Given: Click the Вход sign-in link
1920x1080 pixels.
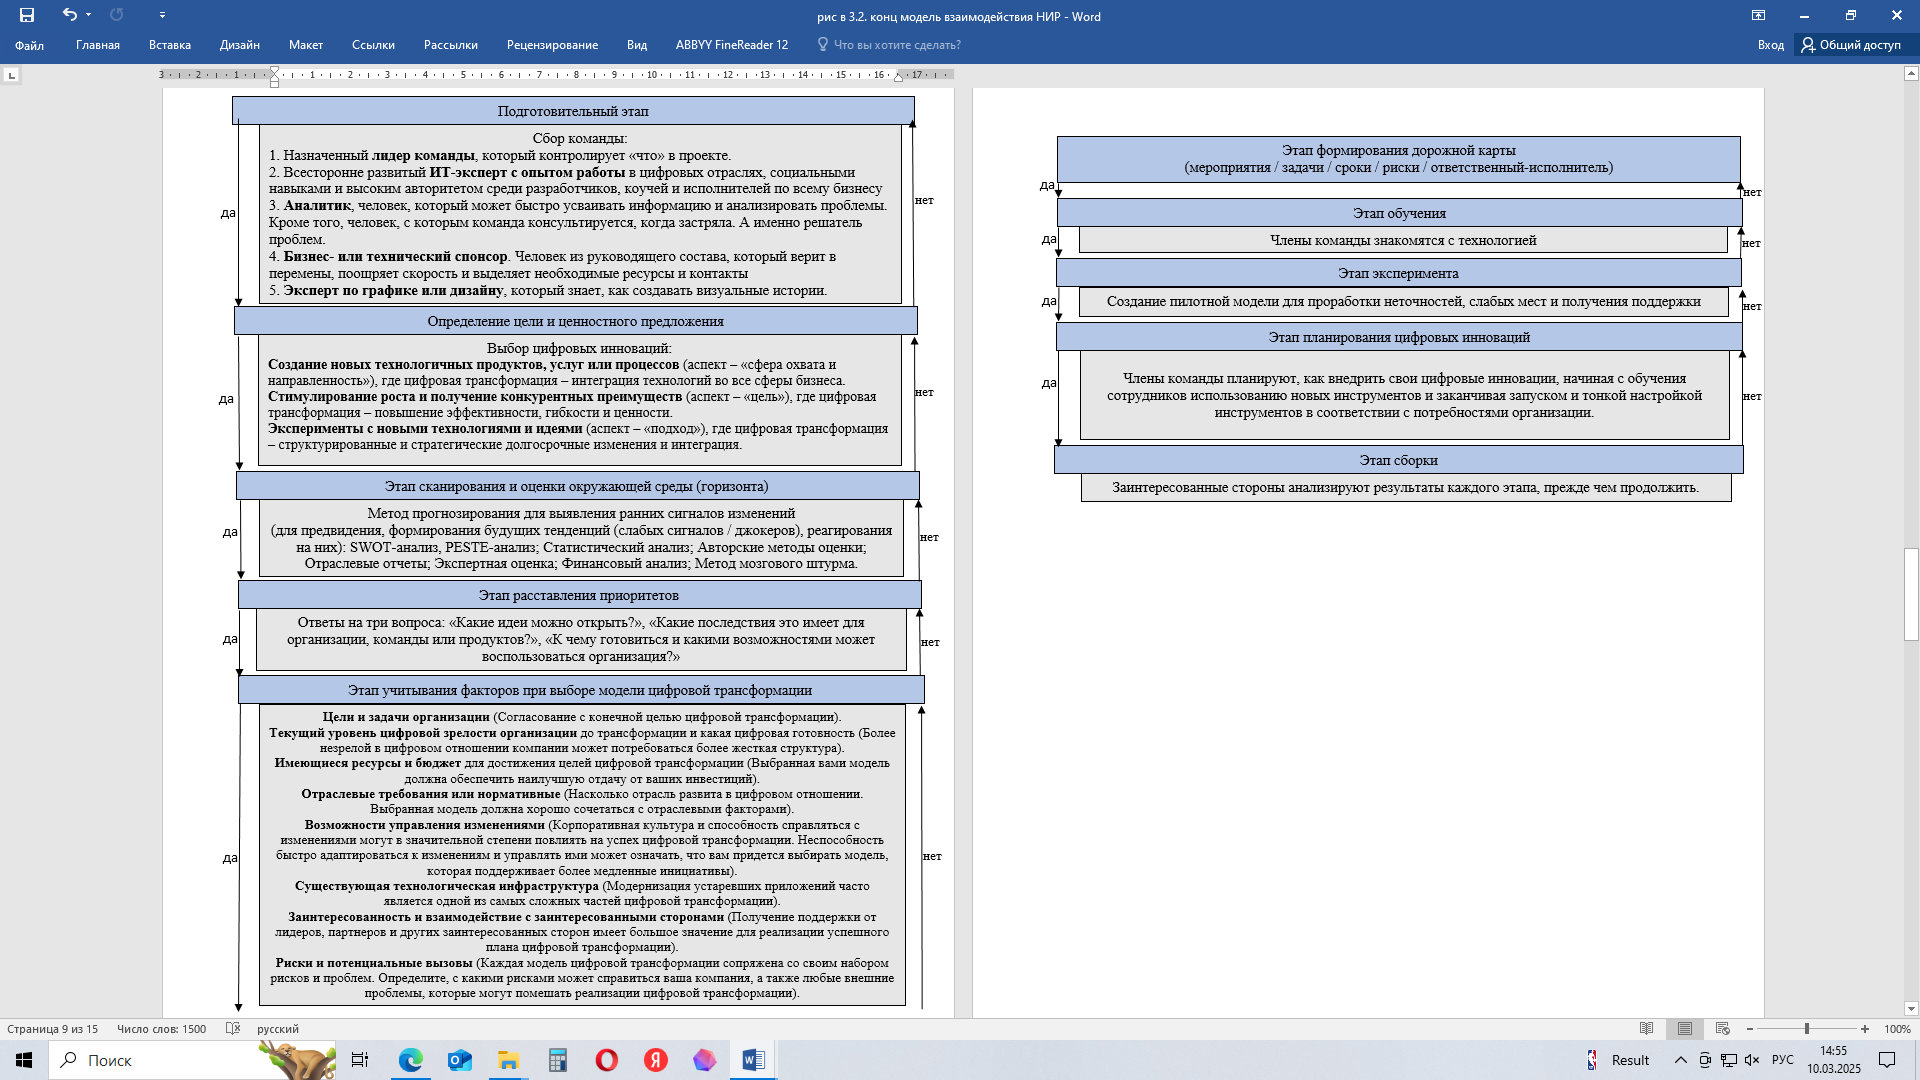Looking at the screenshot, I should point(1771,45).
